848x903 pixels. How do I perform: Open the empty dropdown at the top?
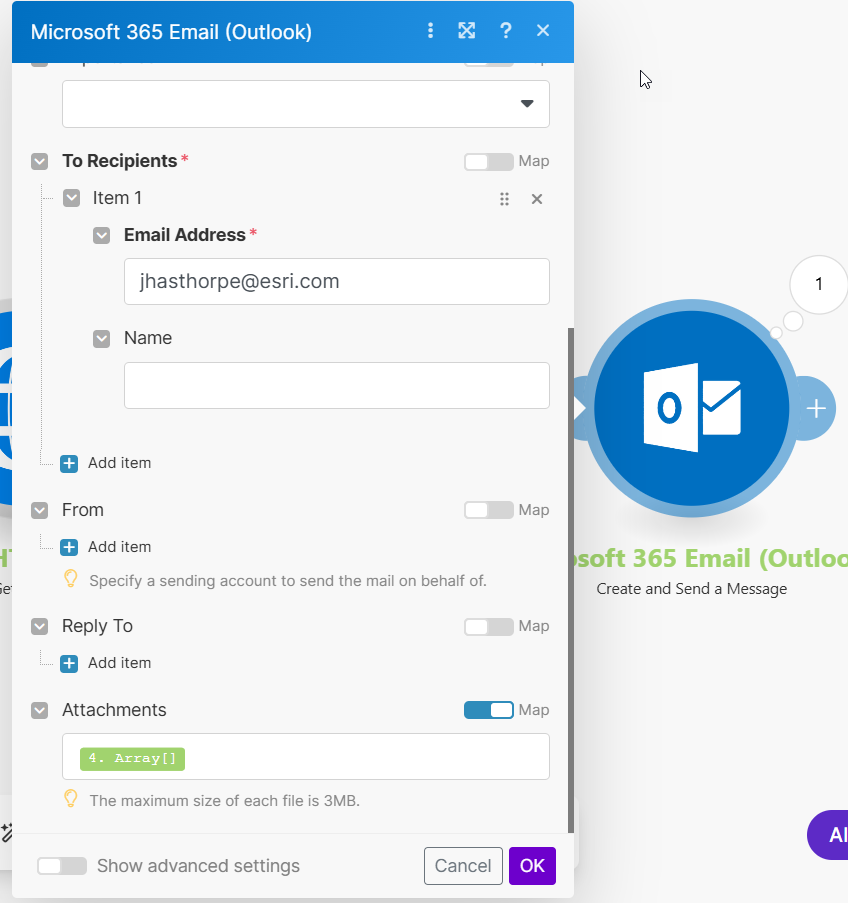(x=306, y=104)
